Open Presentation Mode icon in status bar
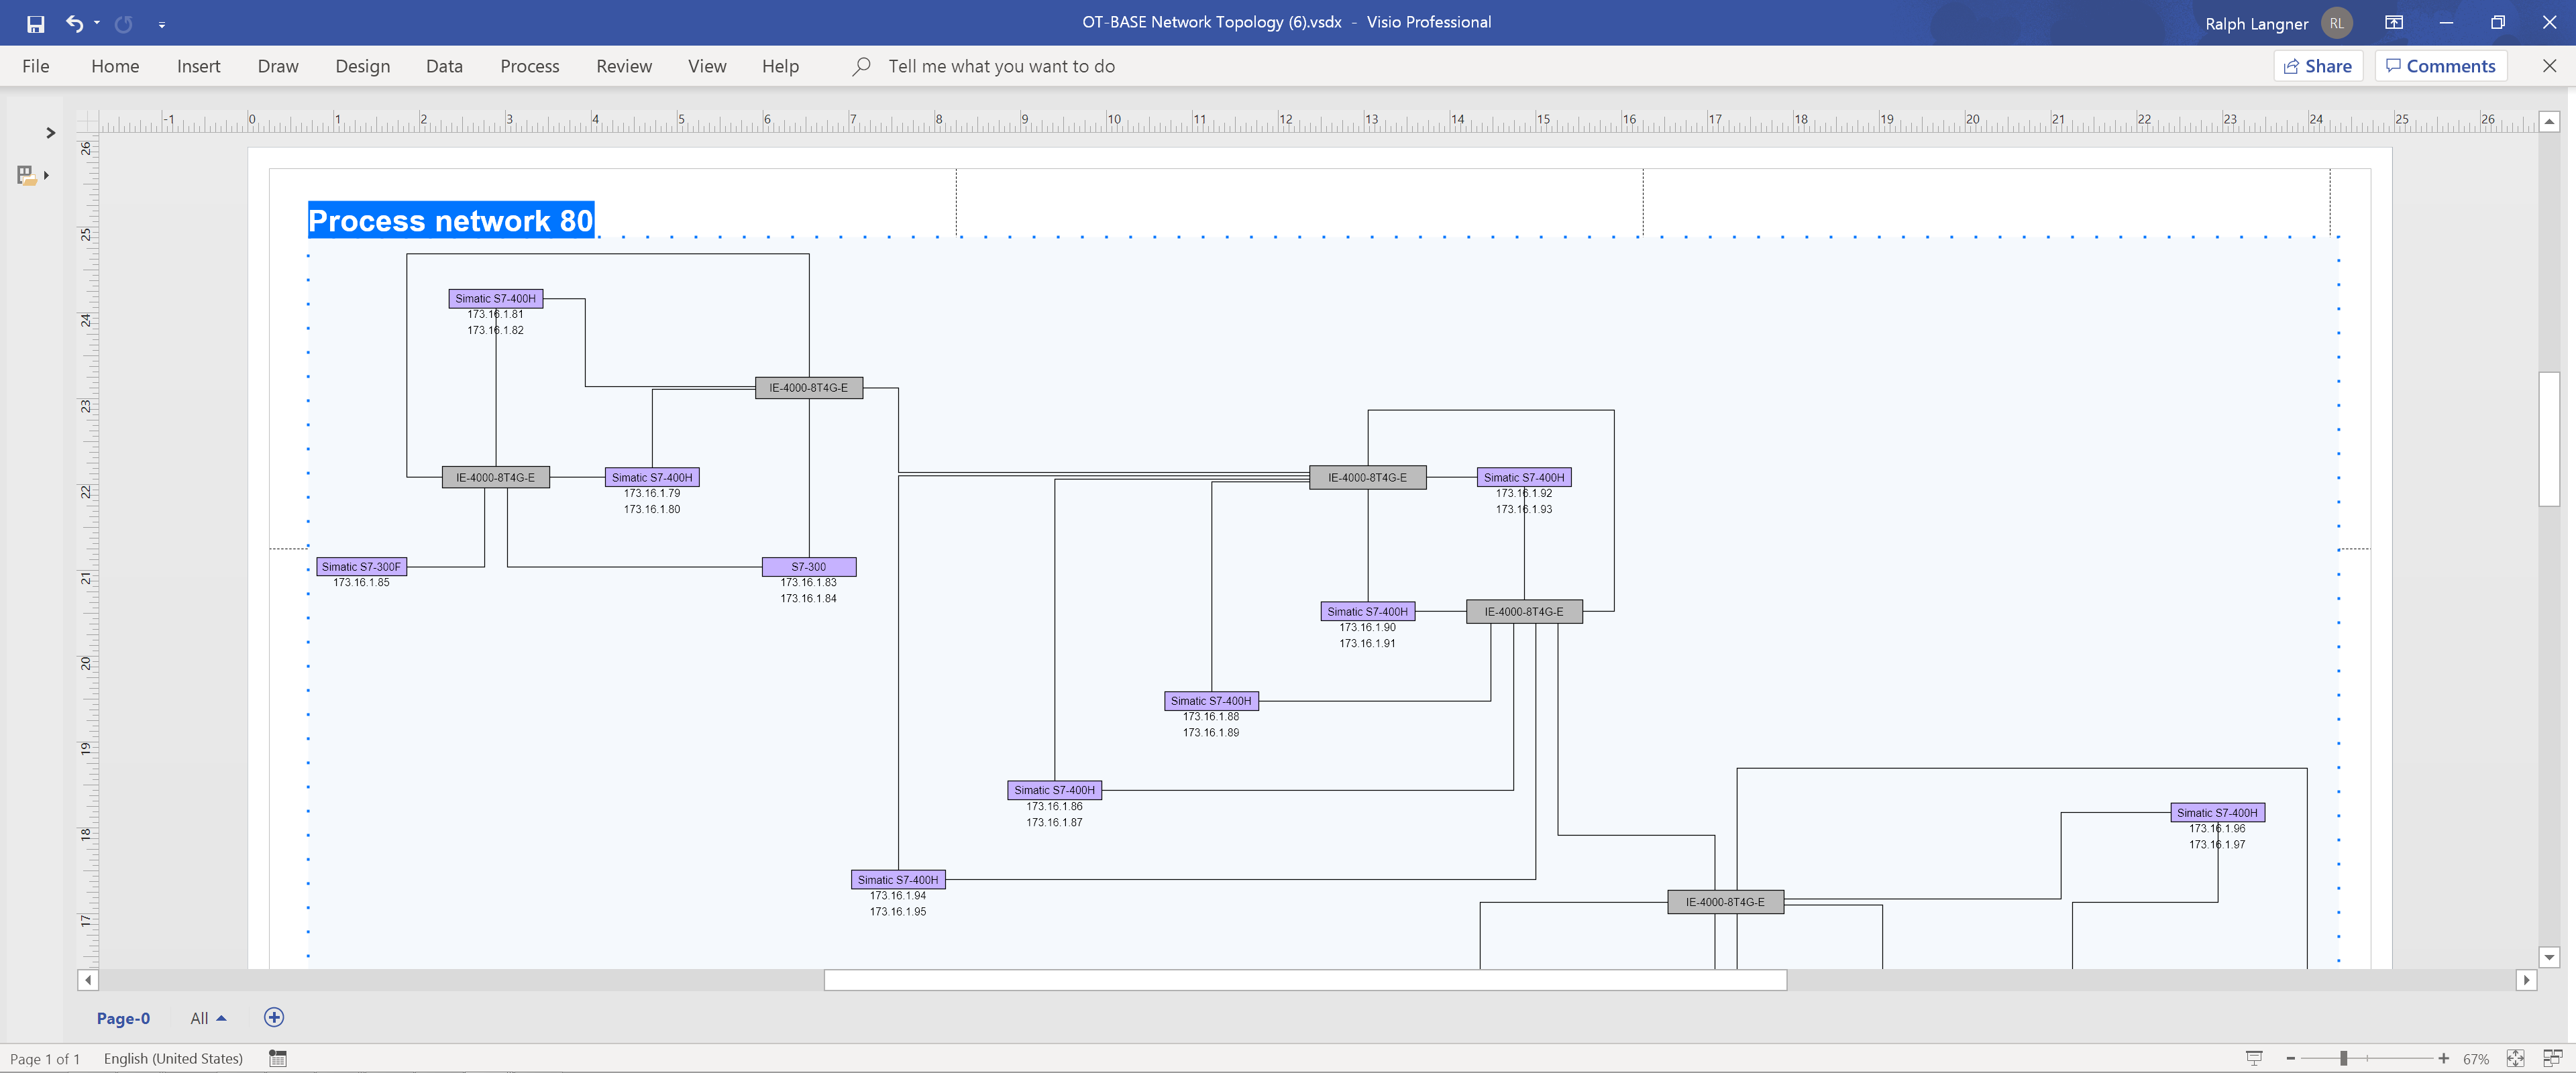 [x=2254, y=1058]
